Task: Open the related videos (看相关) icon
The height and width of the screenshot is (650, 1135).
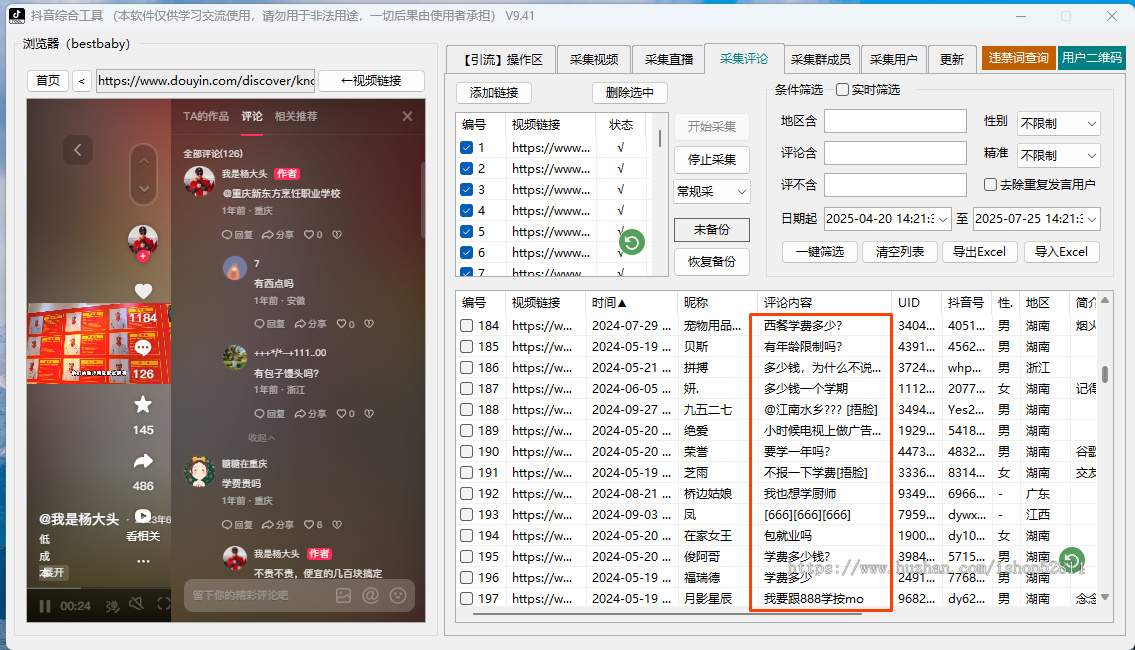Action: pyautogui.click(x=143, y=516)
